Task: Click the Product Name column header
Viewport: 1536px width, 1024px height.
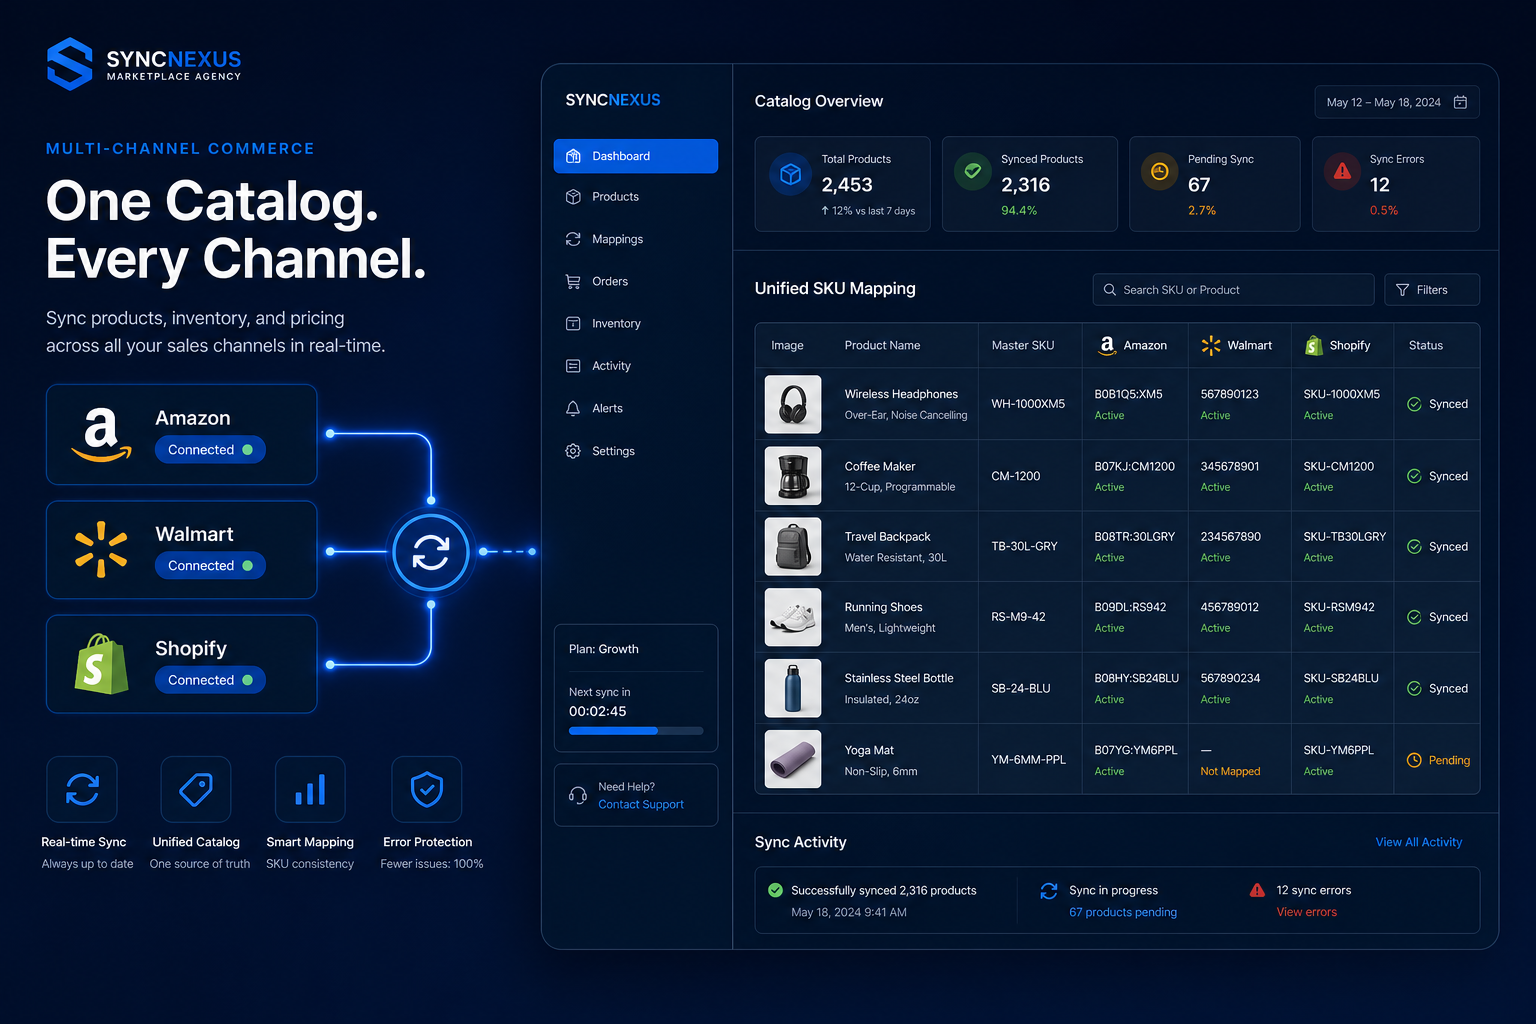Action: click(x=882, y=345)
